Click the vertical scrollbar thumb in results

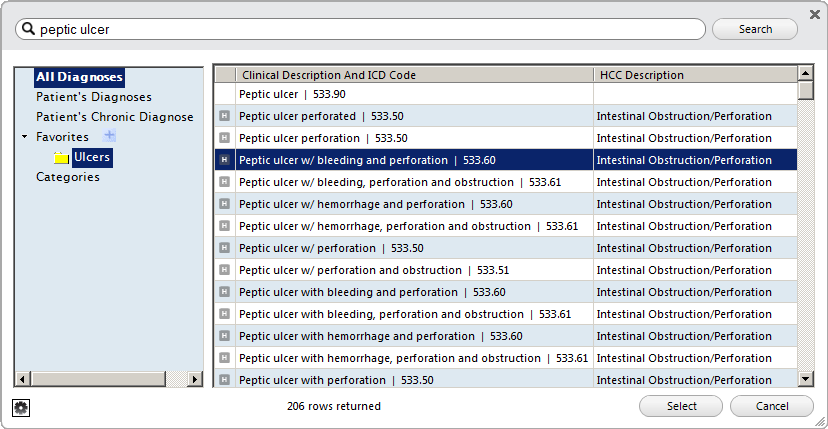pyautogui.click(x=806, y=90)
